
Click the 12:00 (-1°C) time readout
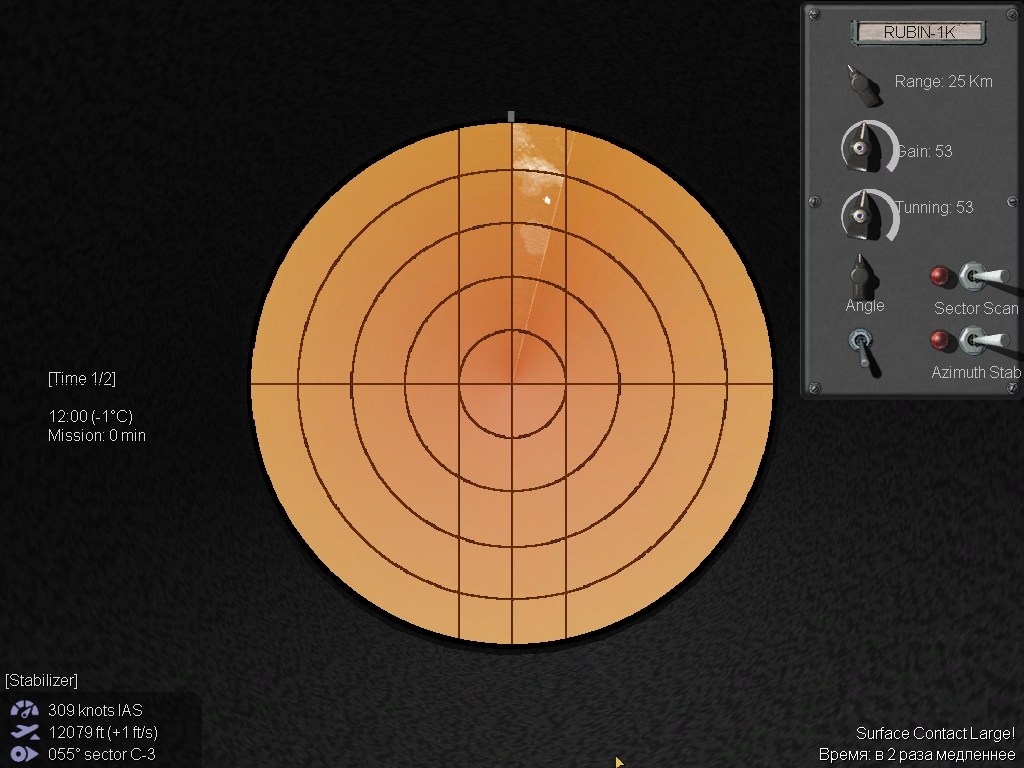pos(91,416)
